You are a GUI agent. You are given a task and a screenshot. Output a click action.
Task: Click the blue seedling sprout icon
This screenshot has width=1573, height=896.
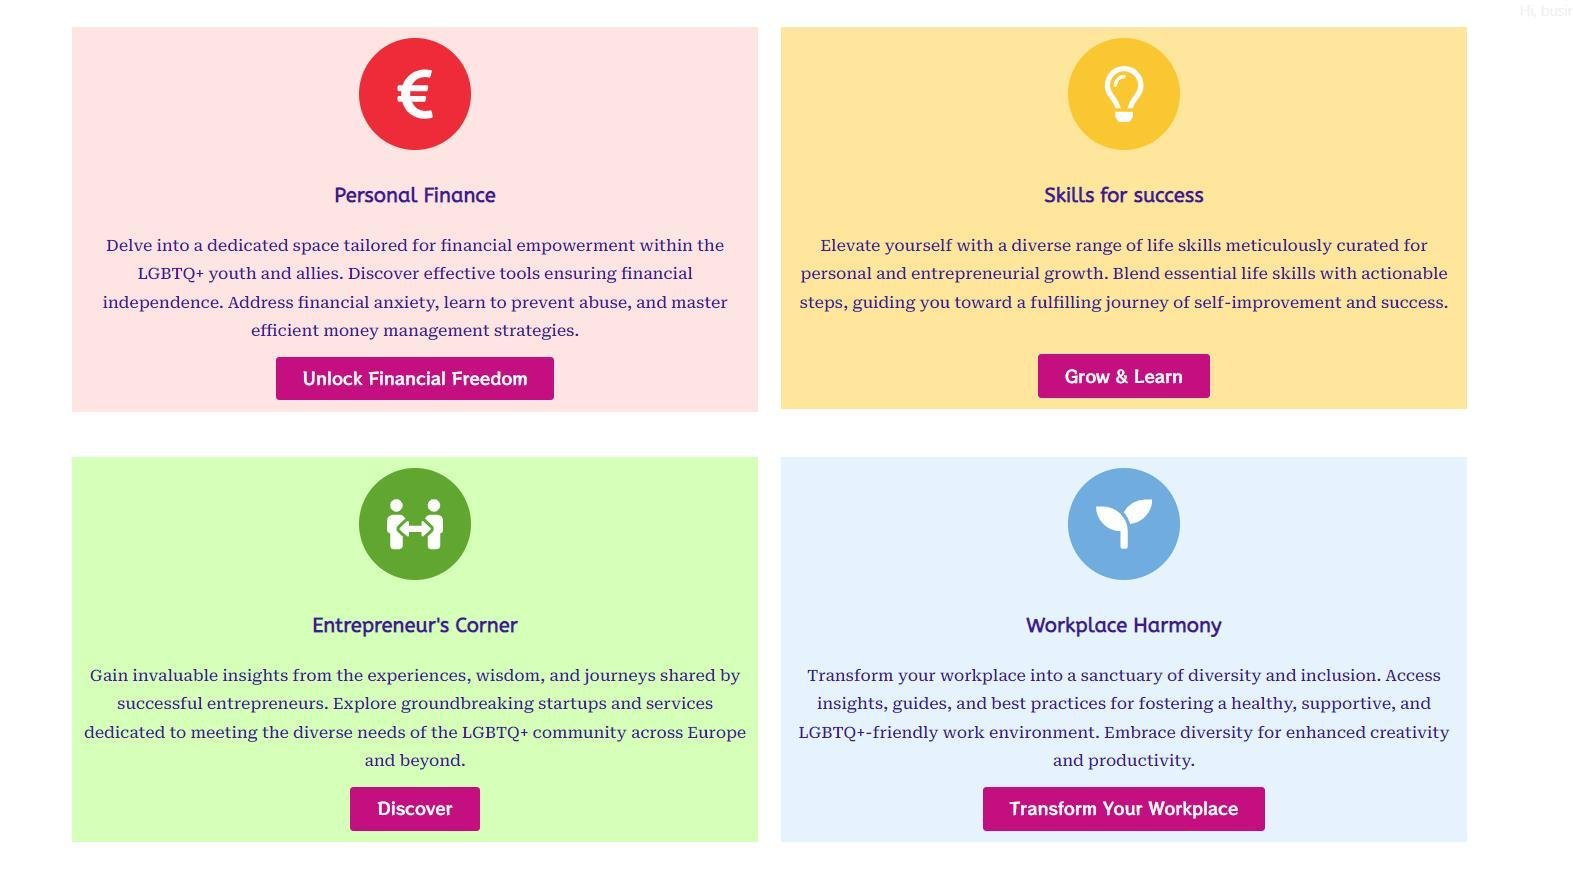click(1123, 524)
